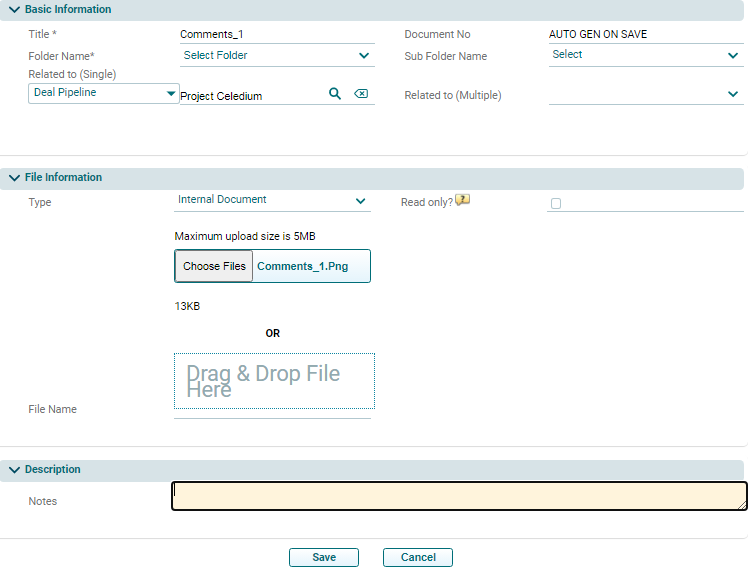Collapse the Basic Information section

pyautogui.click(x=14, y=9)
